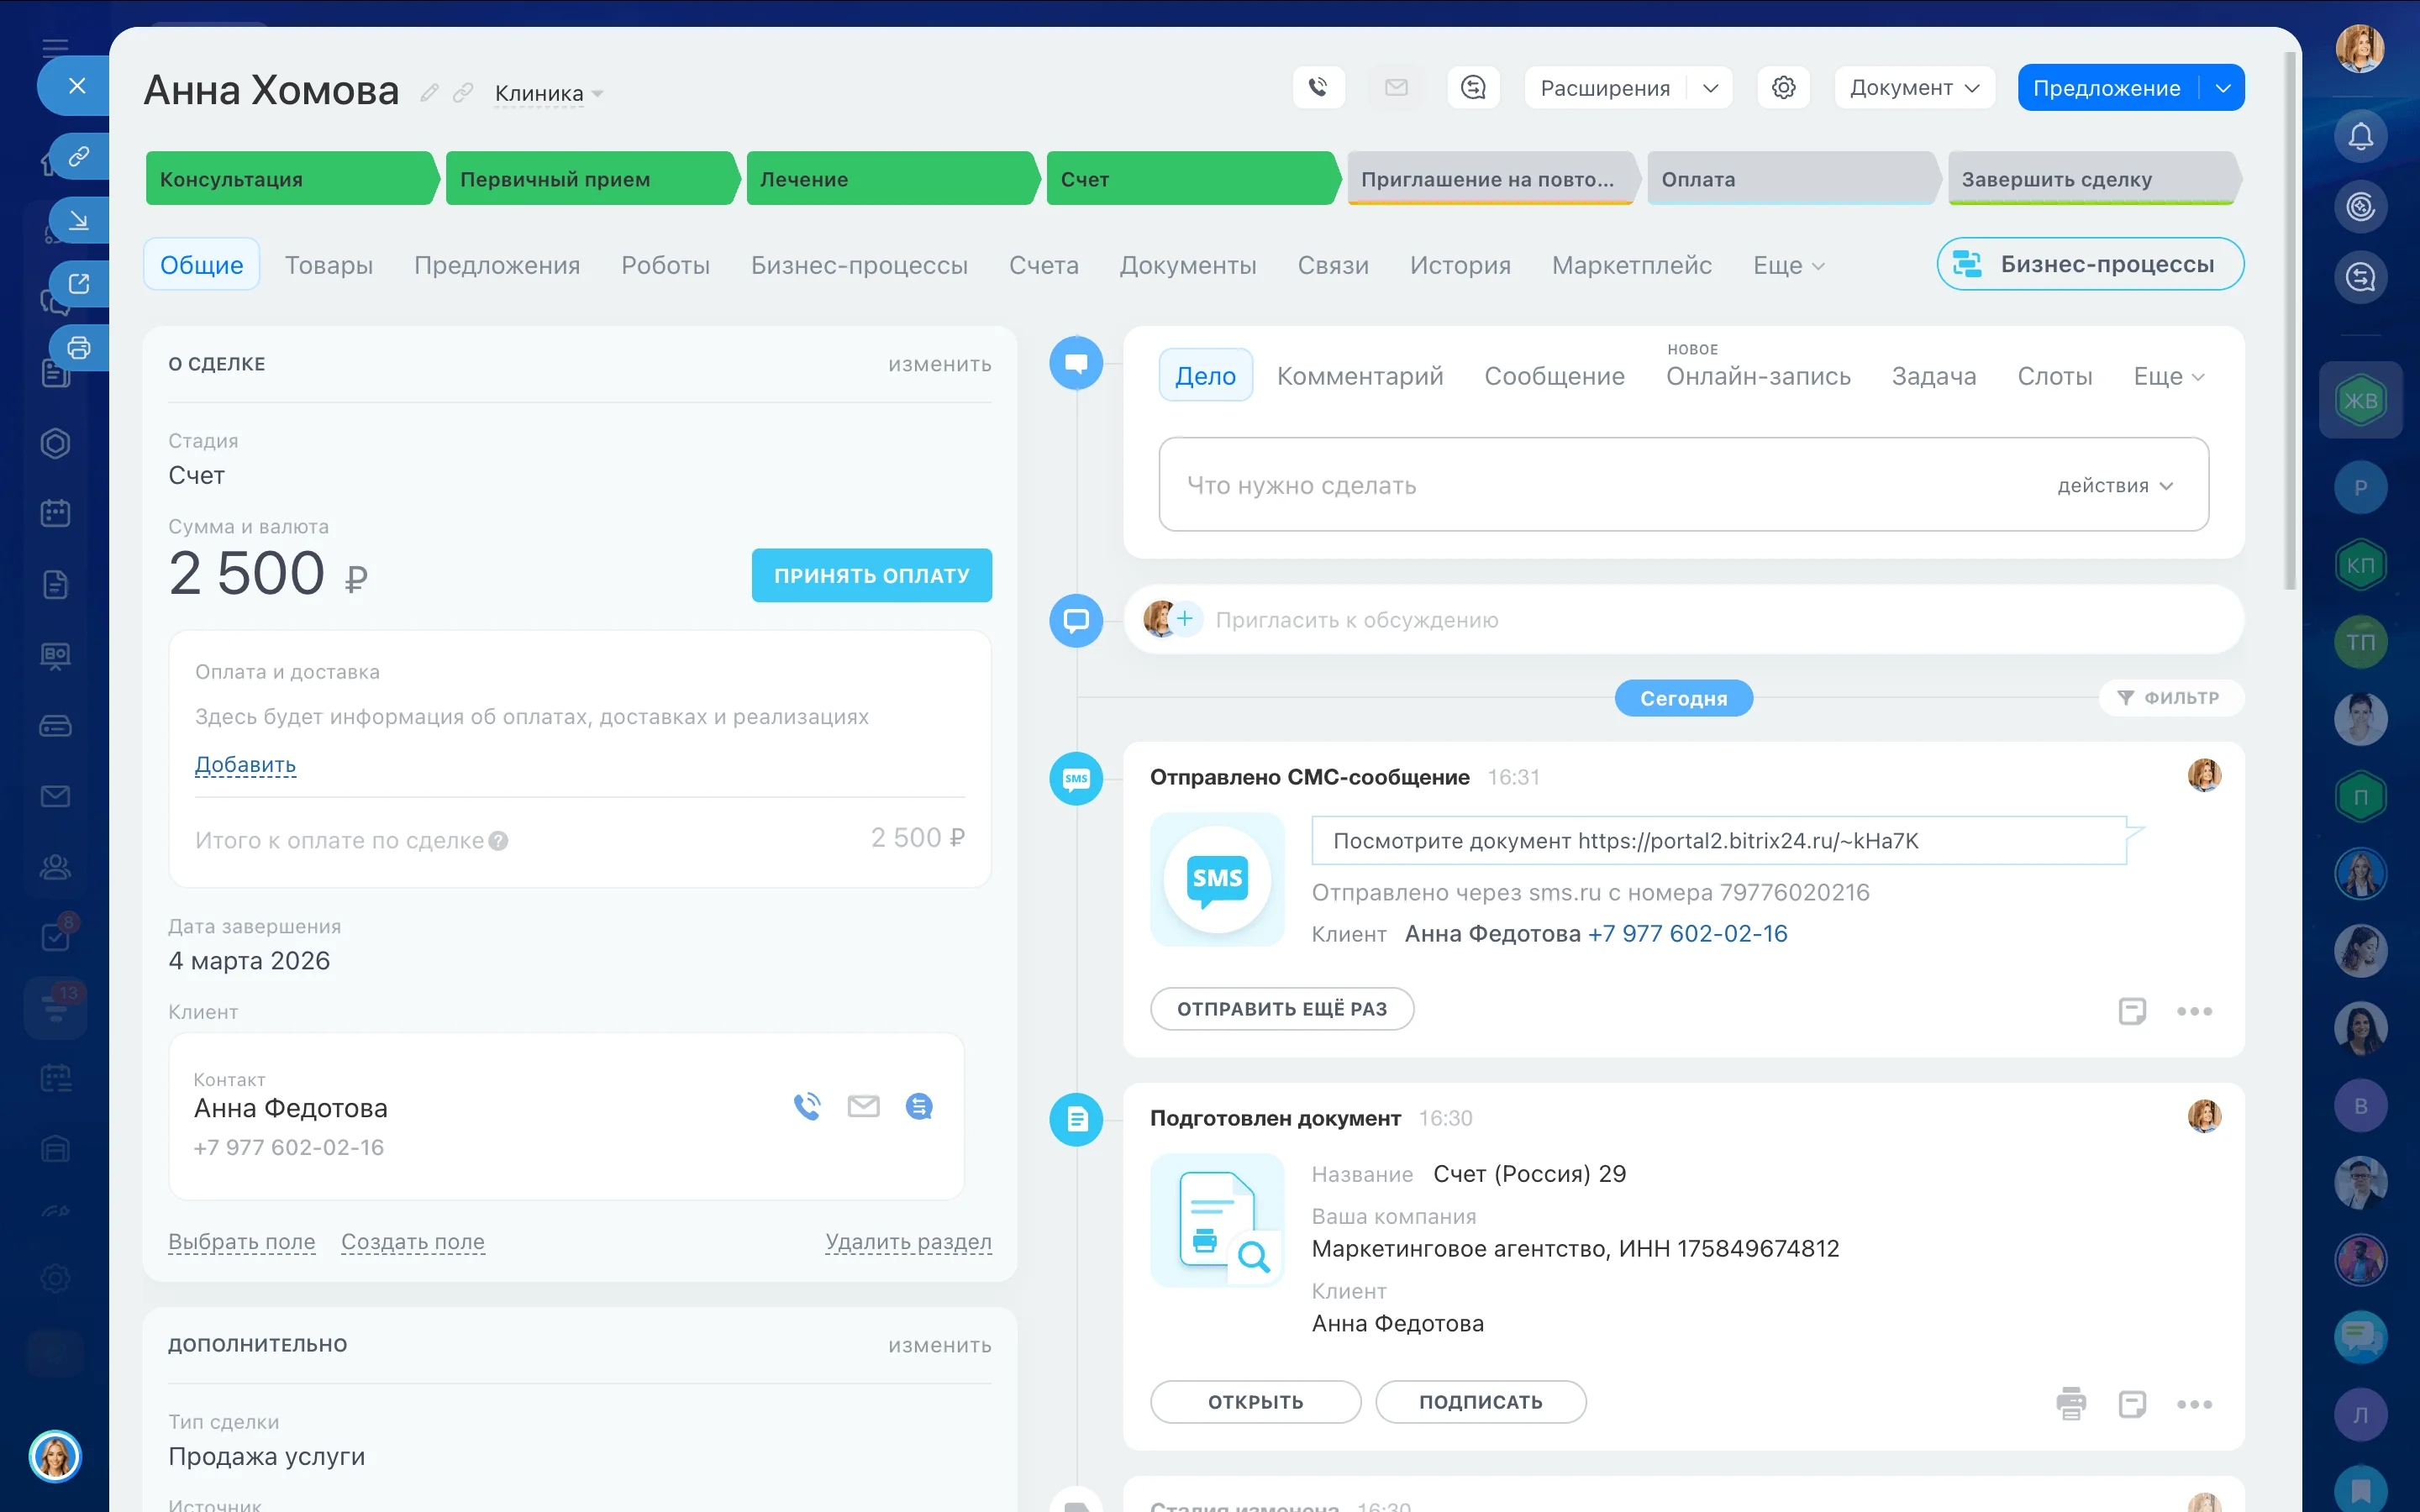Add a note to the prepared document entry
Image resolution: width=2420 pixels, height=1512 pixels.
pos(2132,1404)
